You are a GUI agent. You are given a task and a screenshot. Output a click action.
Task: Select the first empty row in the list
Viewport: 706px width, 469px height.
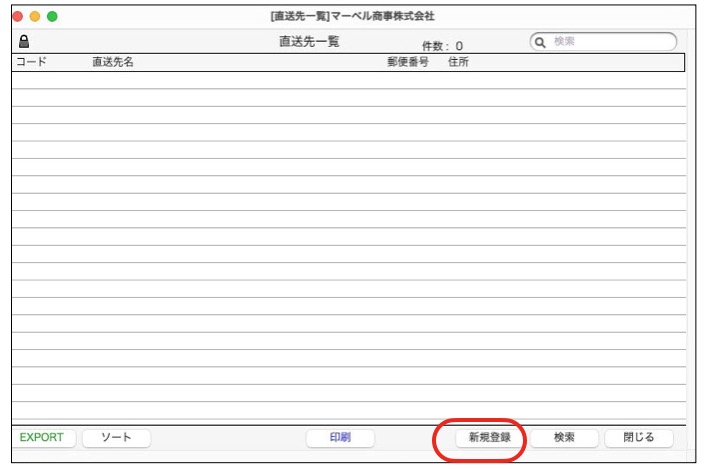click(348, 81)
